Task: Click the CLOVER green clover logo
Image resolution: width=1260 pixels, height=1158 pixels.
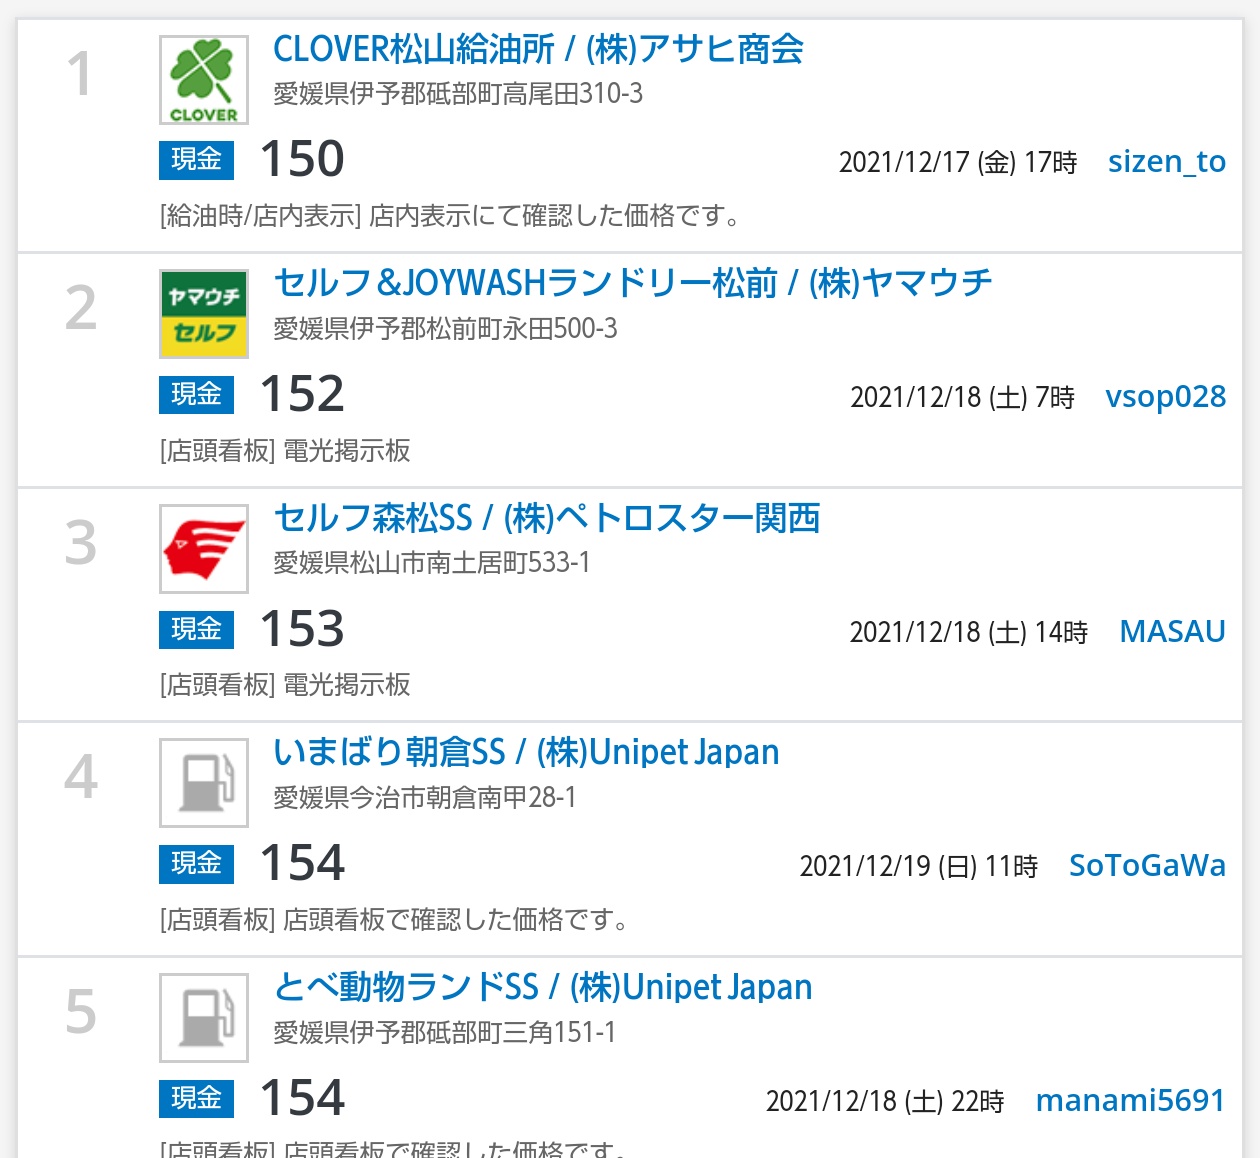Action: coord(204,80)
